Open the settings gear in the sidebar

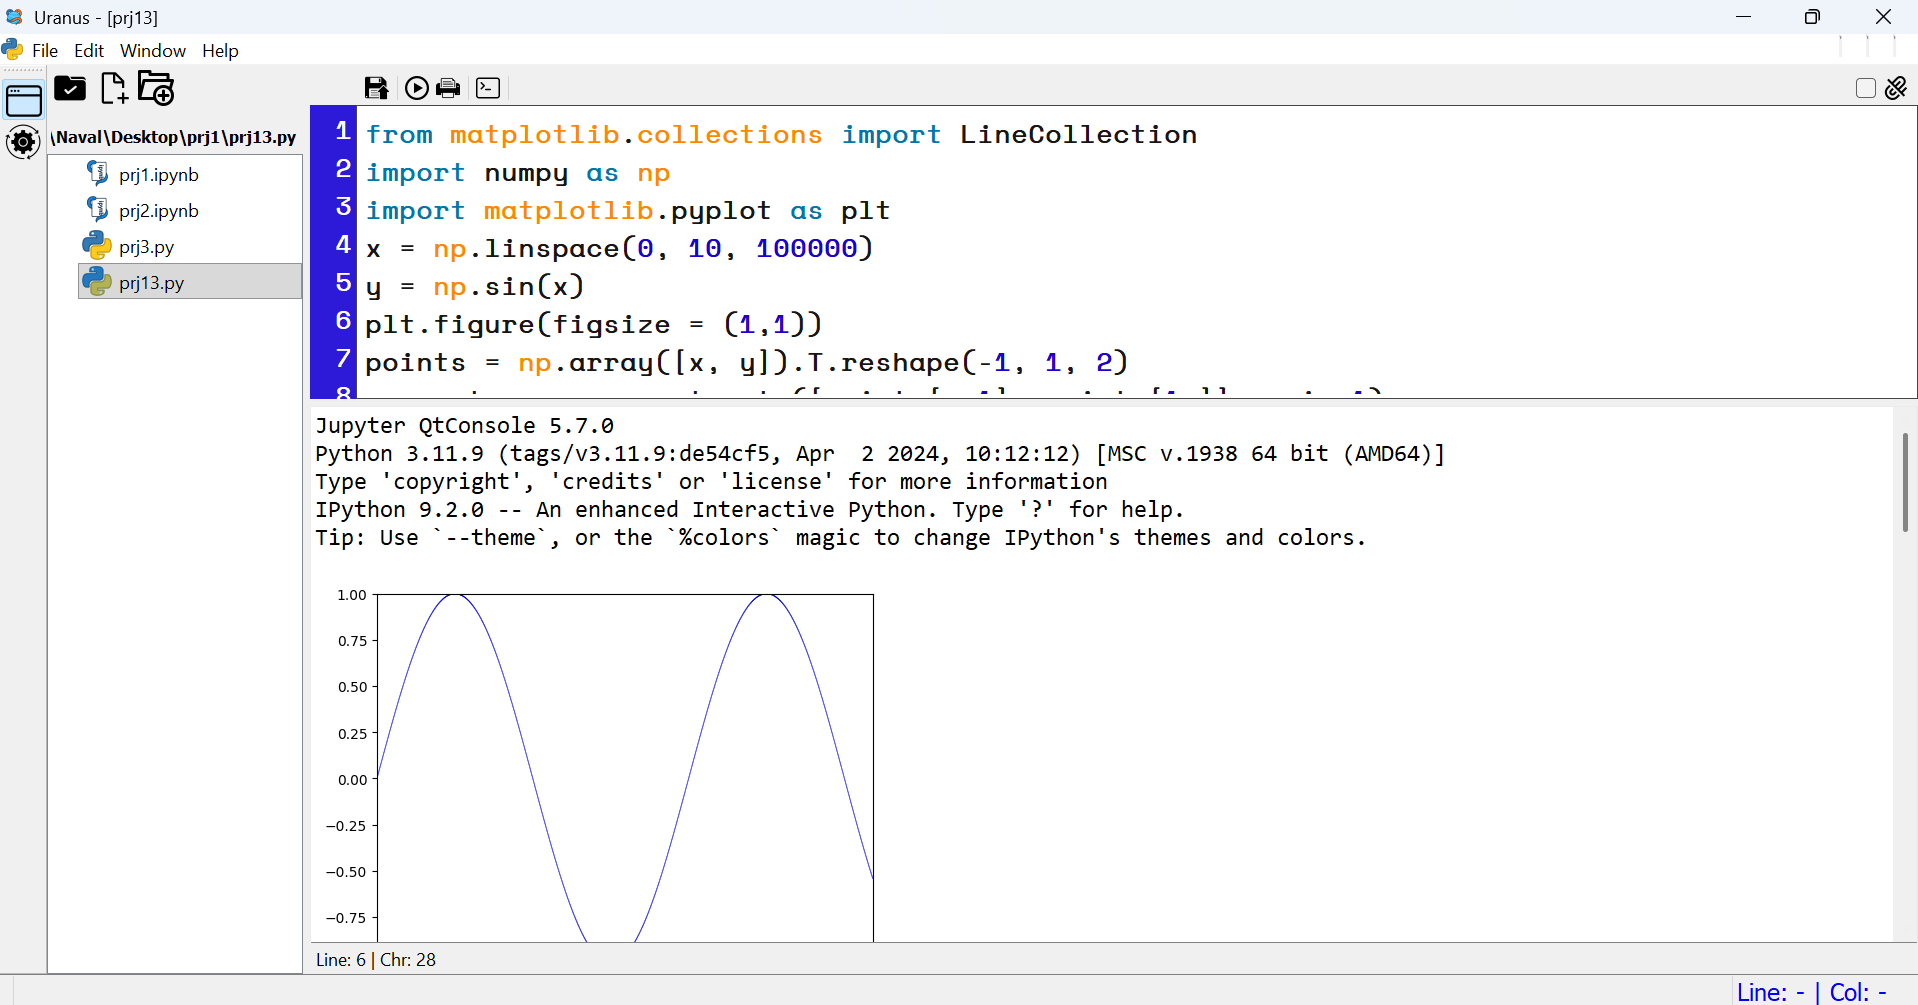[22, 142]
